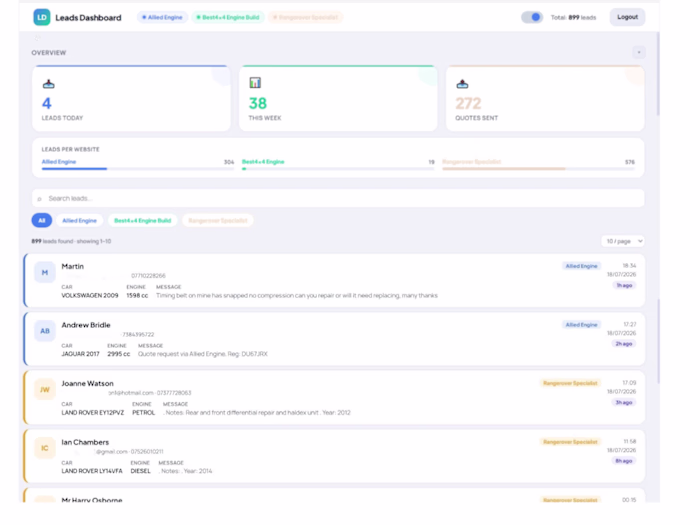This screenshot has width=700, height=525.
Task: Click the Mr Harry Osborne lead name
Action: [92, 500]
